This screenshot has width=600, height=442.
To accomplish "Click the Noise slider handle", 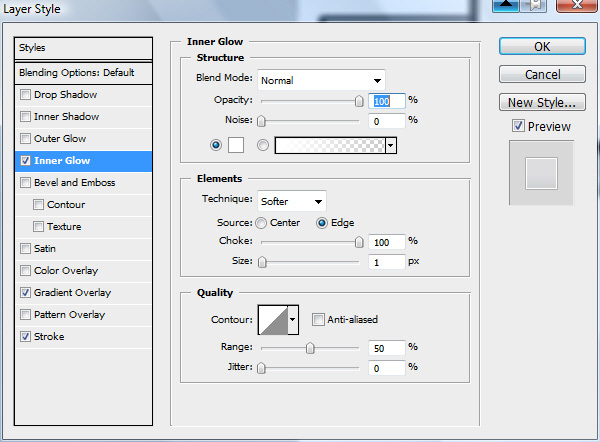I will pos(261,121).
